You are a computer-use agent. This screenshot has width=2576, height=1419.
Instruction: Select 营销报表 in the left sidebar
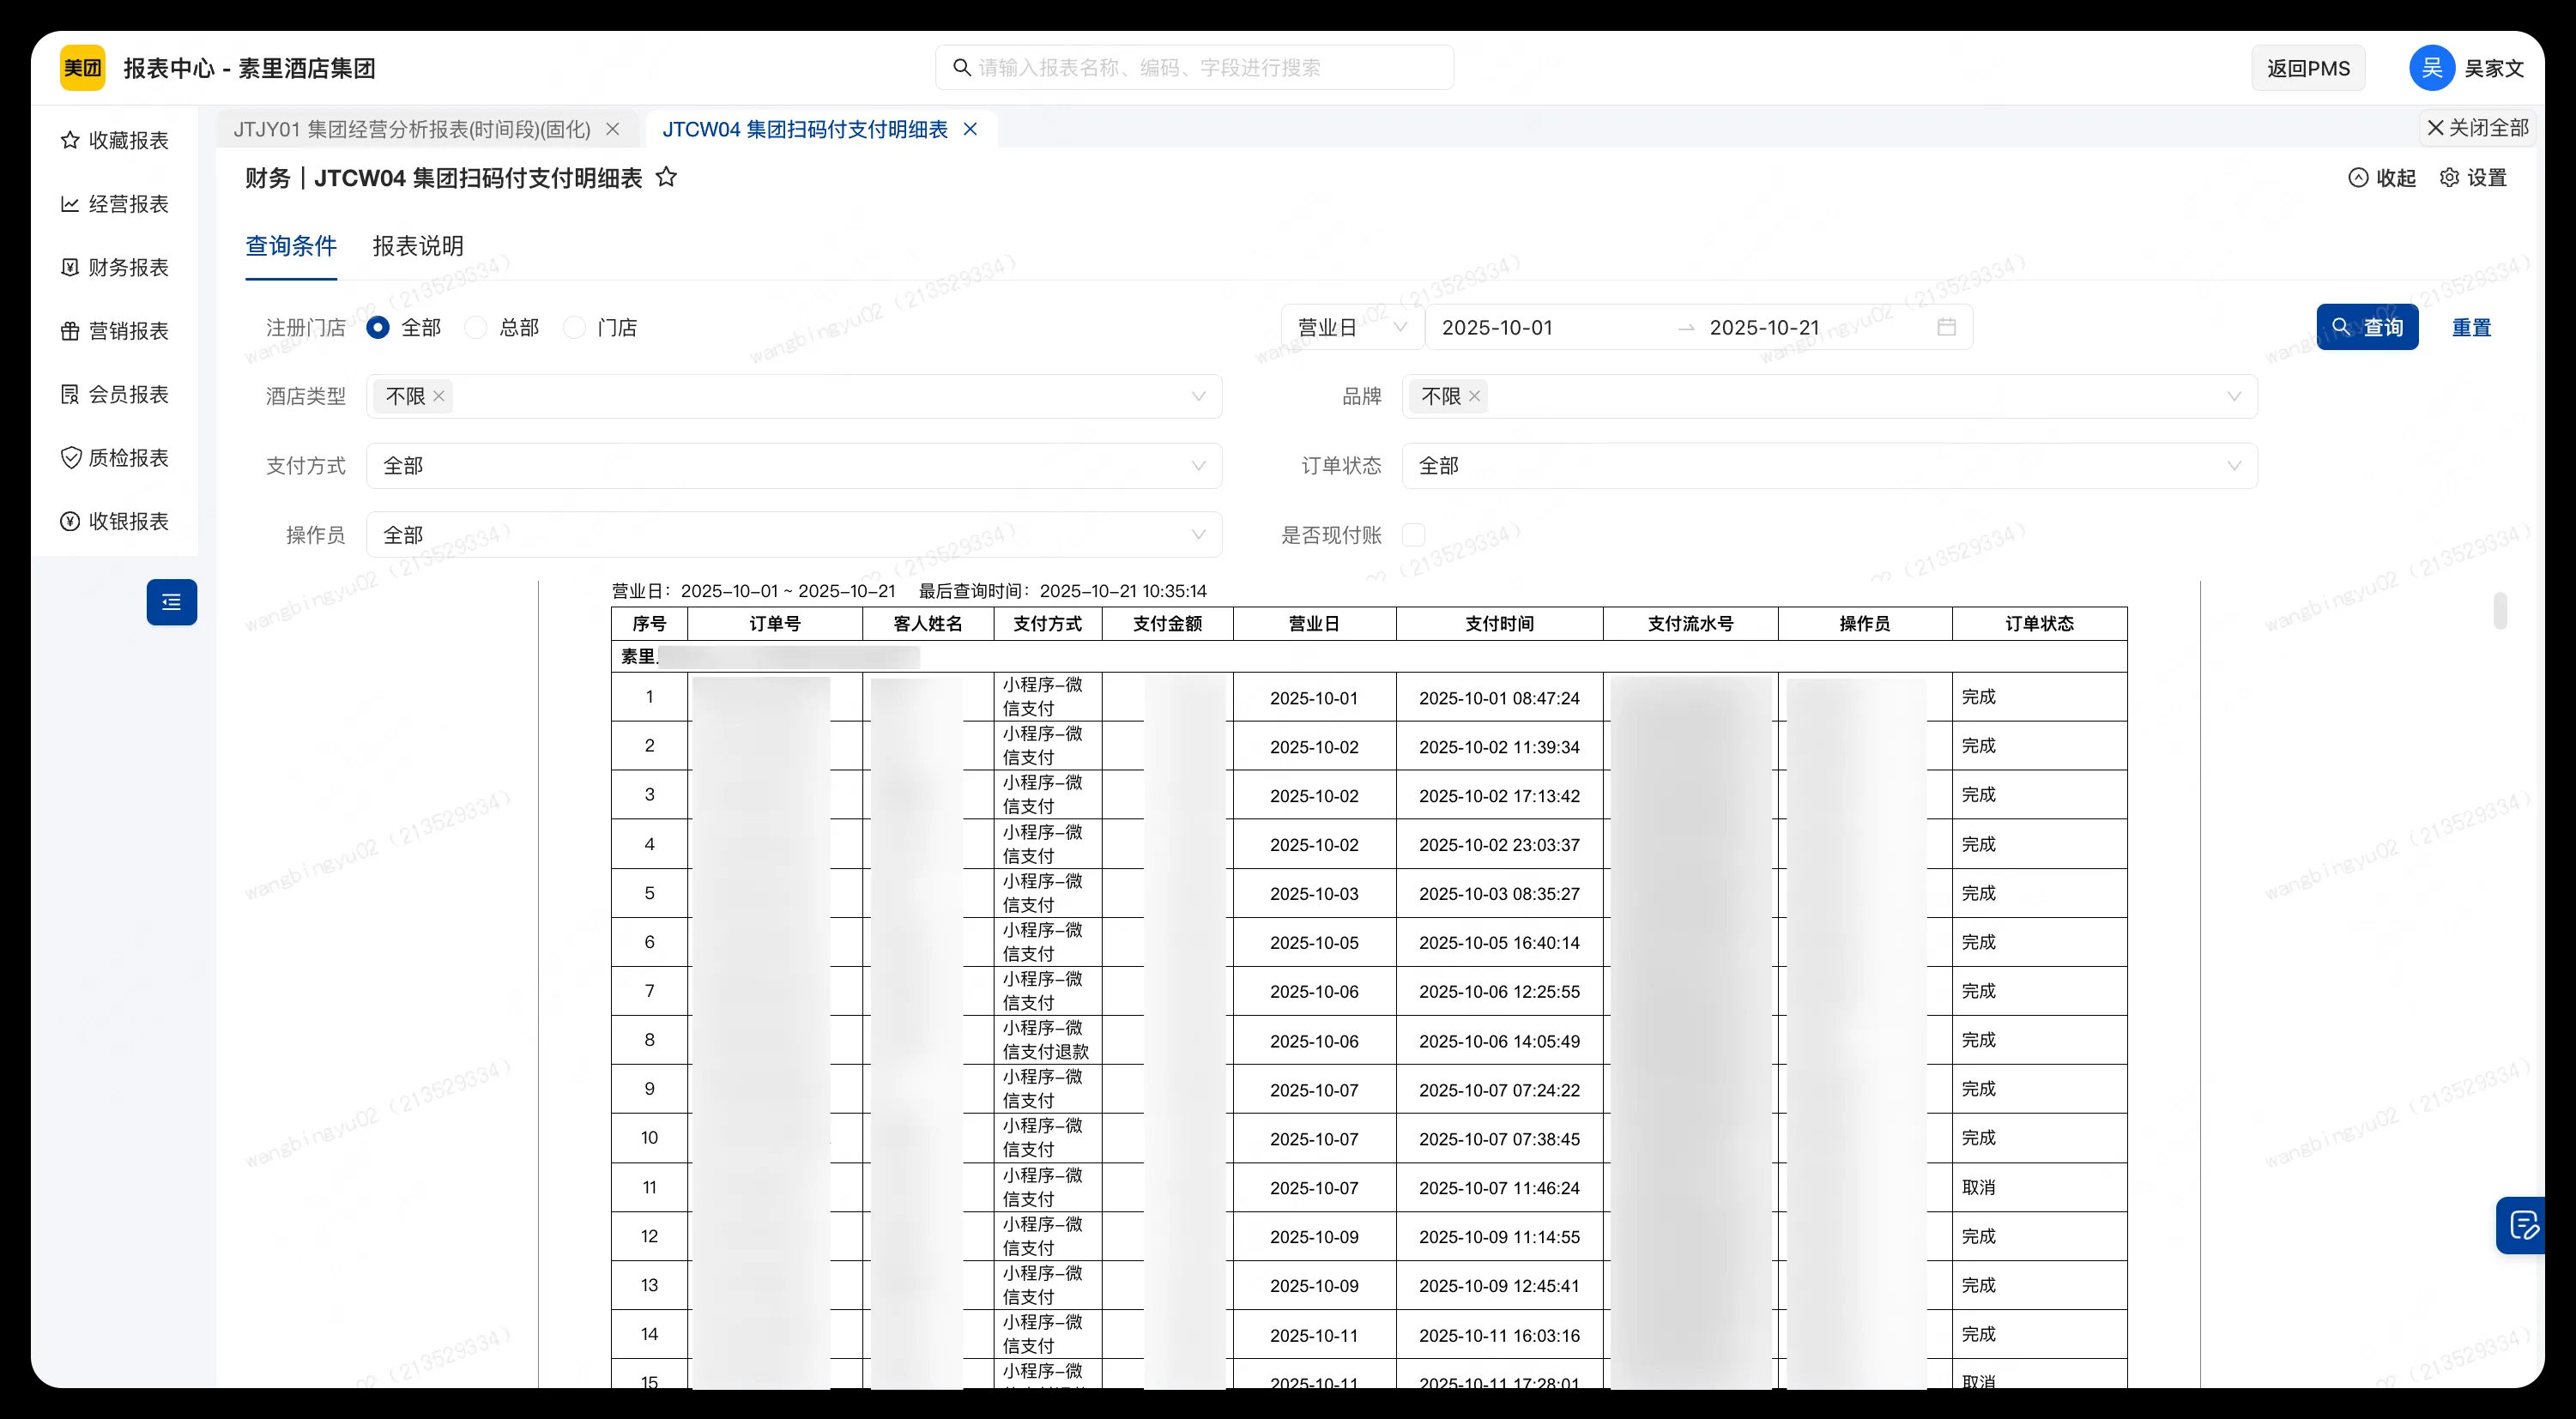[115, 330]
